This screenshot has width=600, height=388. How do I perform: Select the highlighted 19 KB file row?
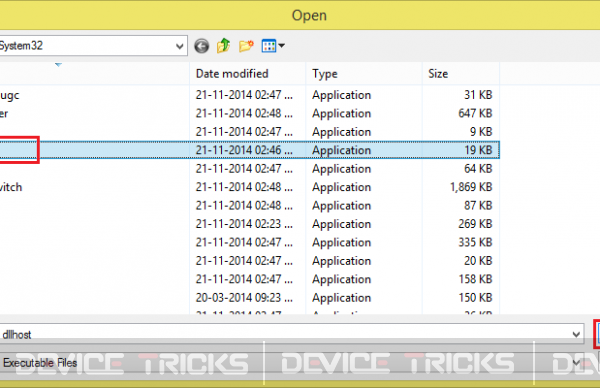[x=249, y=150]
